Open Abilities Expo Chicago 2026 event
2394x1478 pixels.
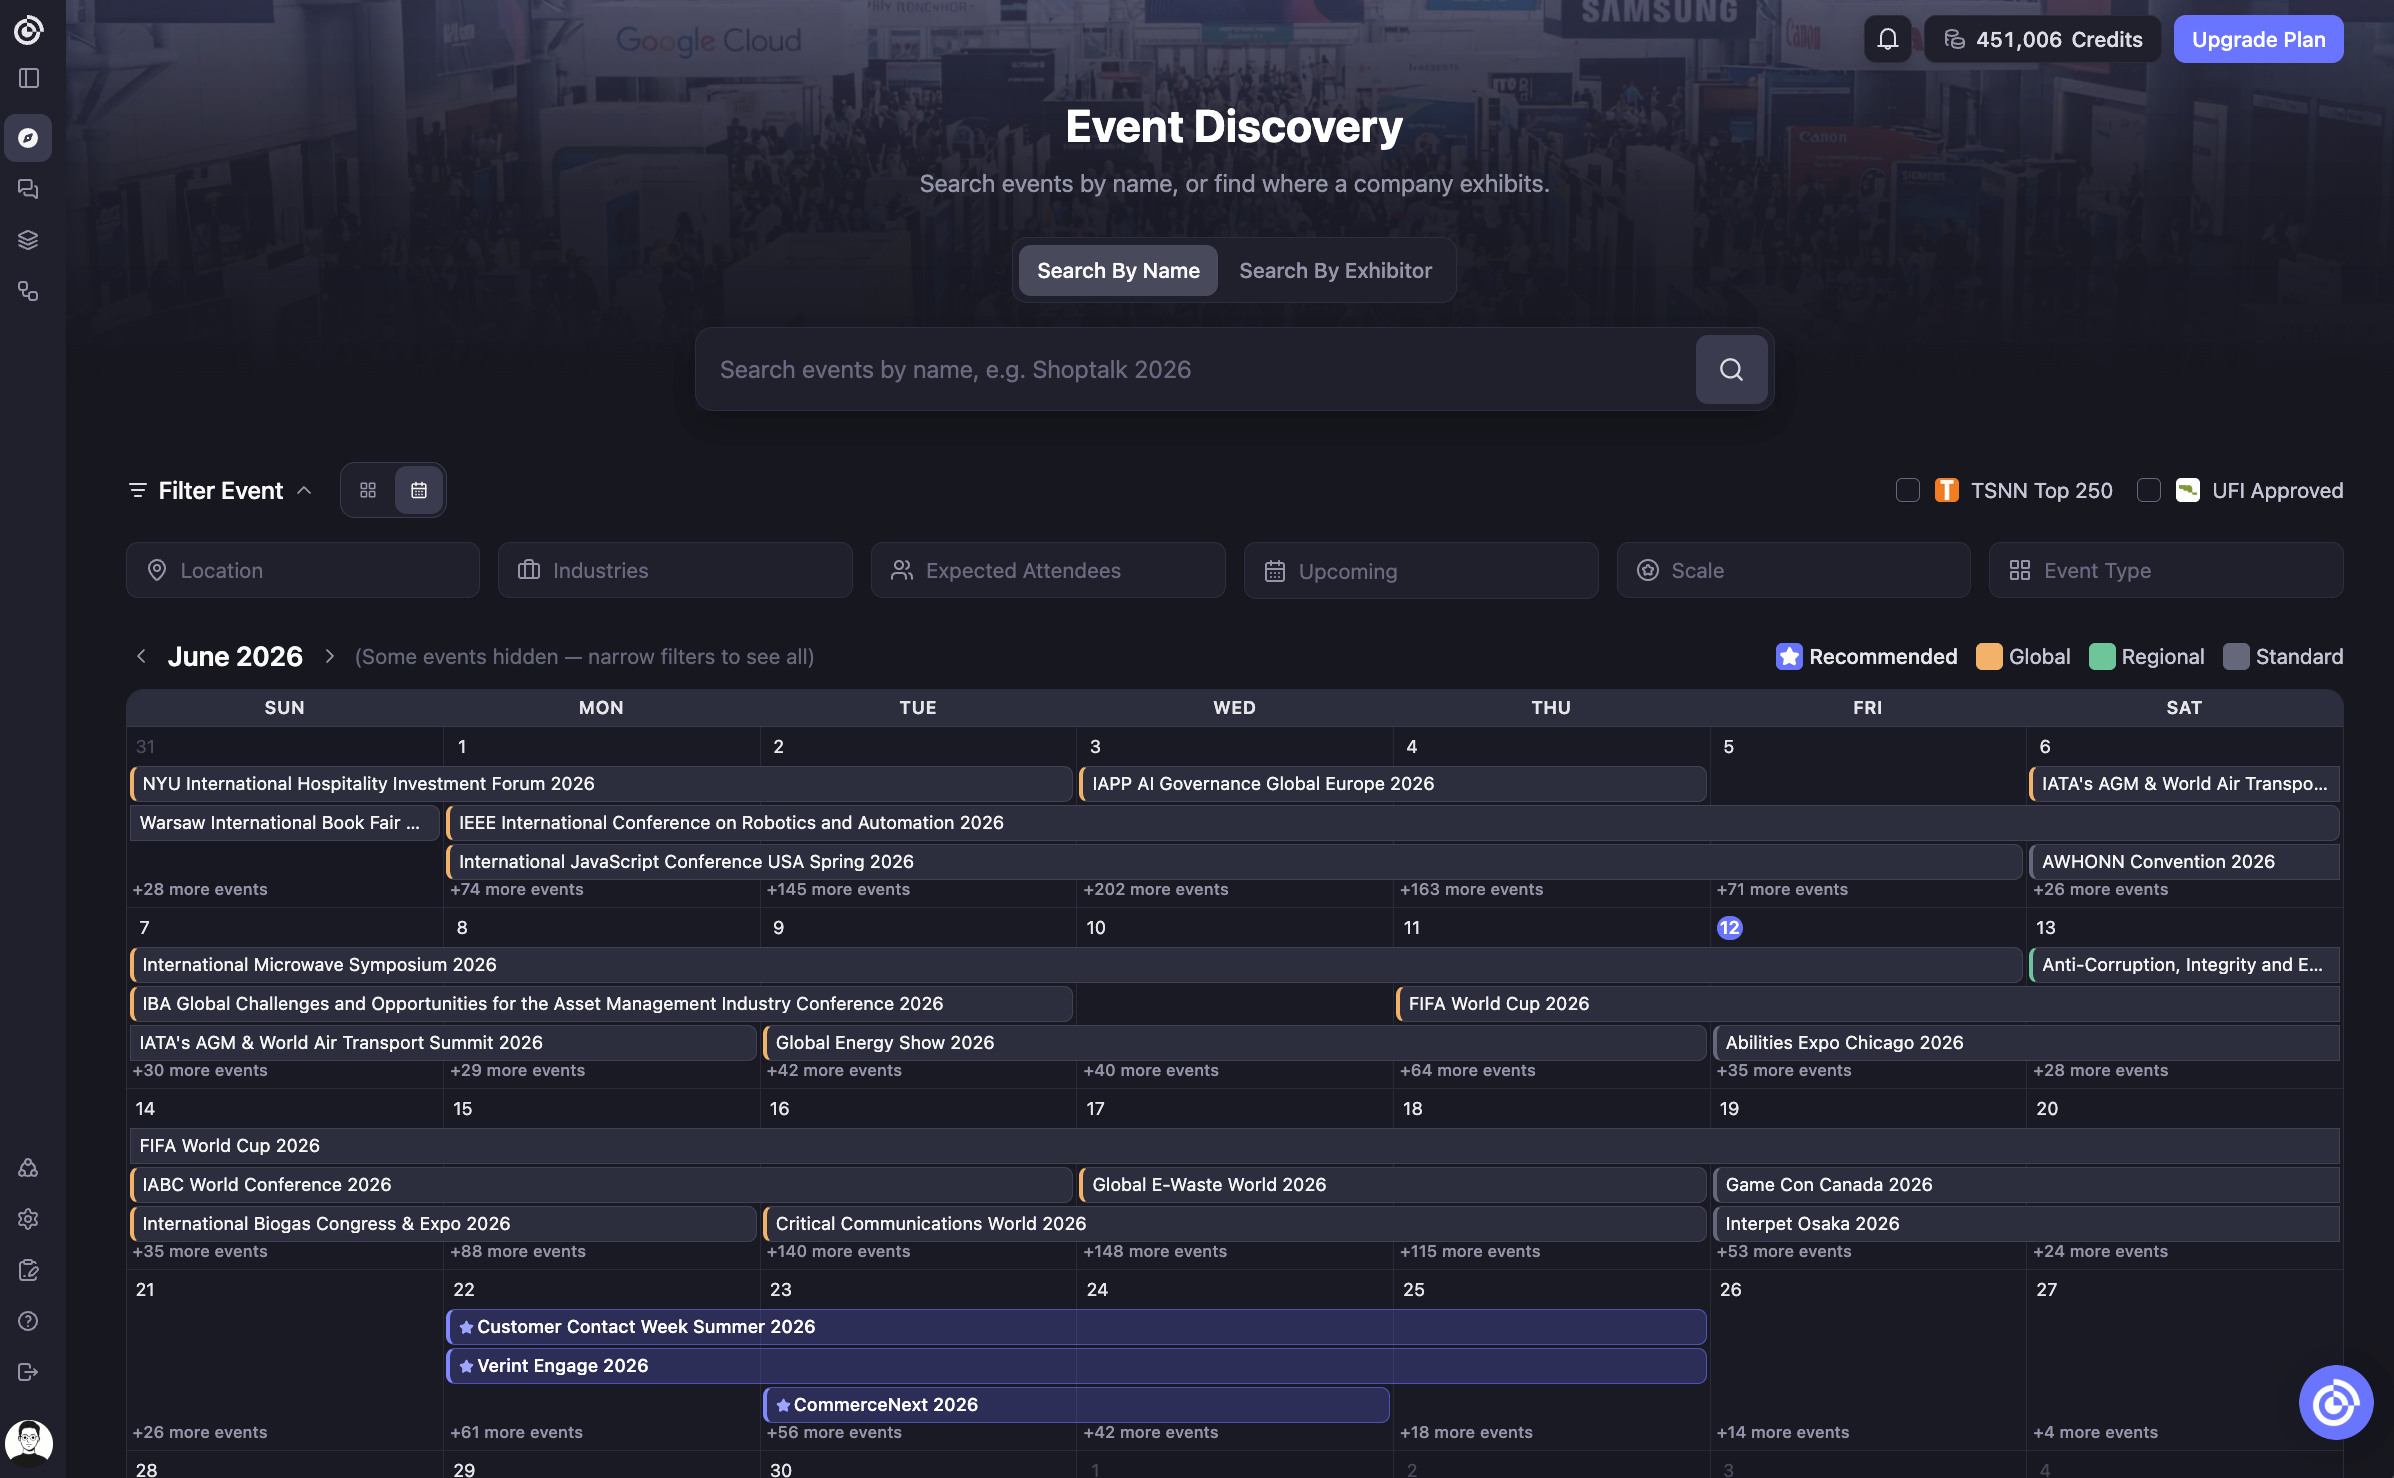2026,1043
